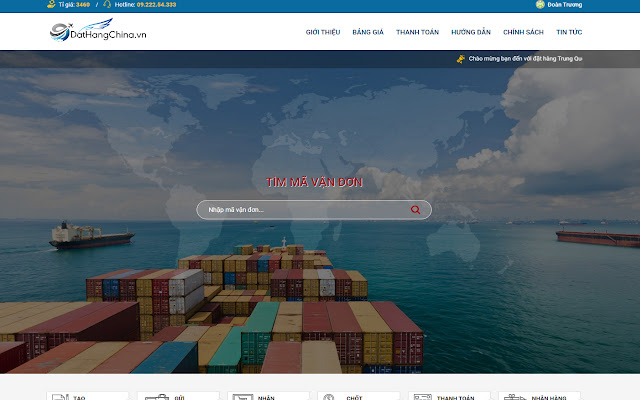Image resolution: width=640 pixels, height=400 pixels.
Task: Click the Doàn Trương user avatar icon
Action: pos(540,4)
